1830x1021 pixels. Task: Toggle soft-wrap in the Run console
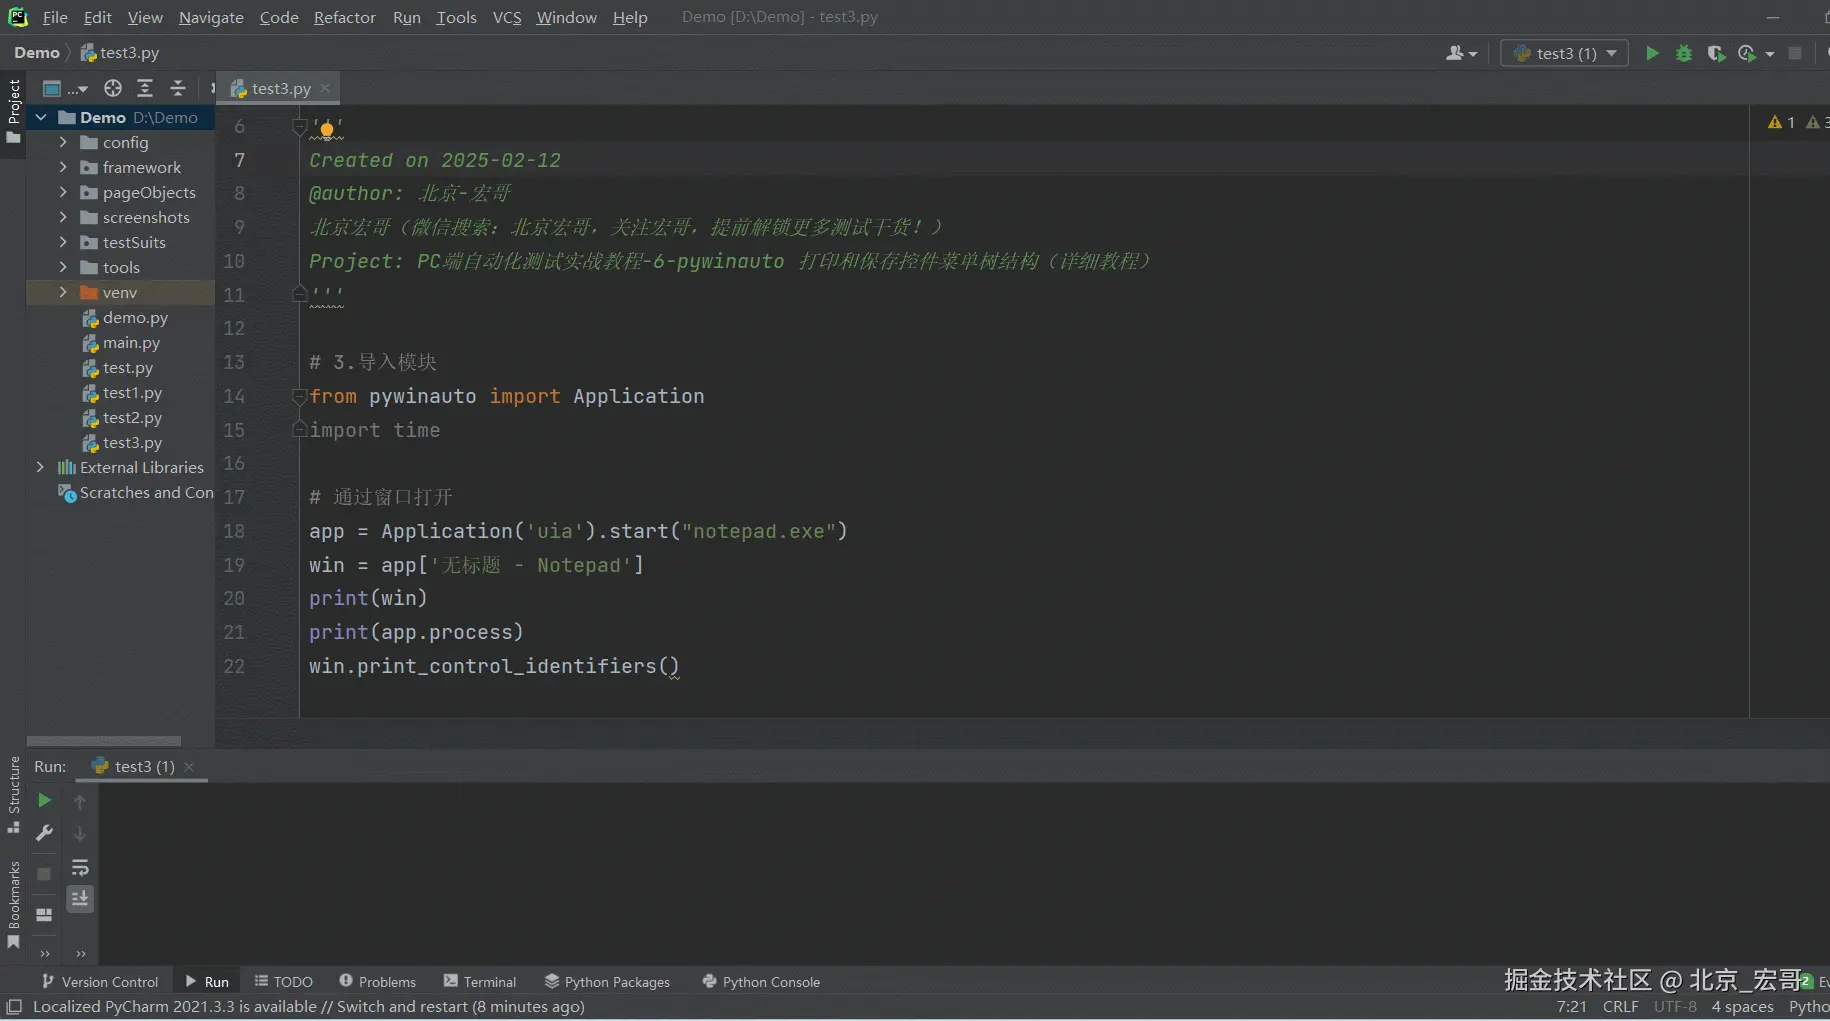[x=80, y=867]
